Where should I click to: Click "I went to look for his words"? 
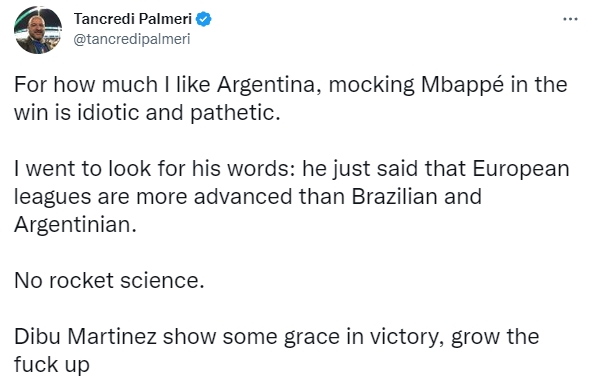(x=154, y=168)
